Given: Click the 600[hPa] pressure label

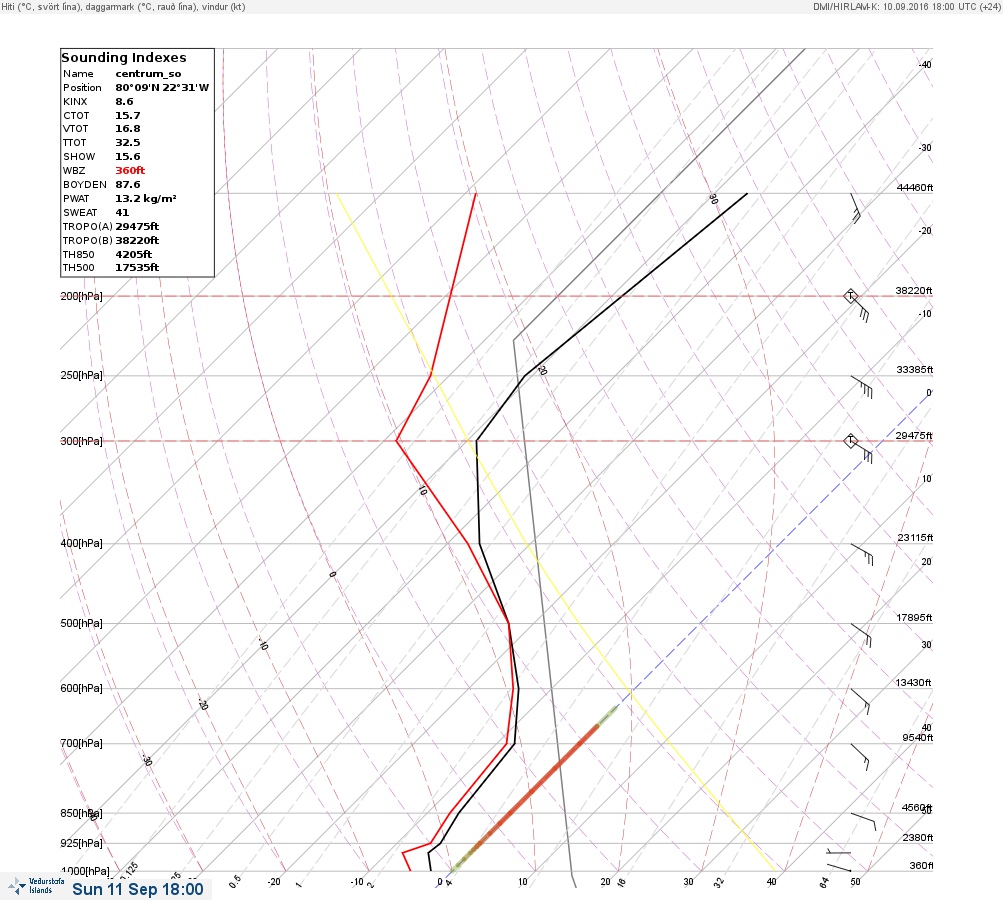Looking at the screenshot, I should 81,688.
